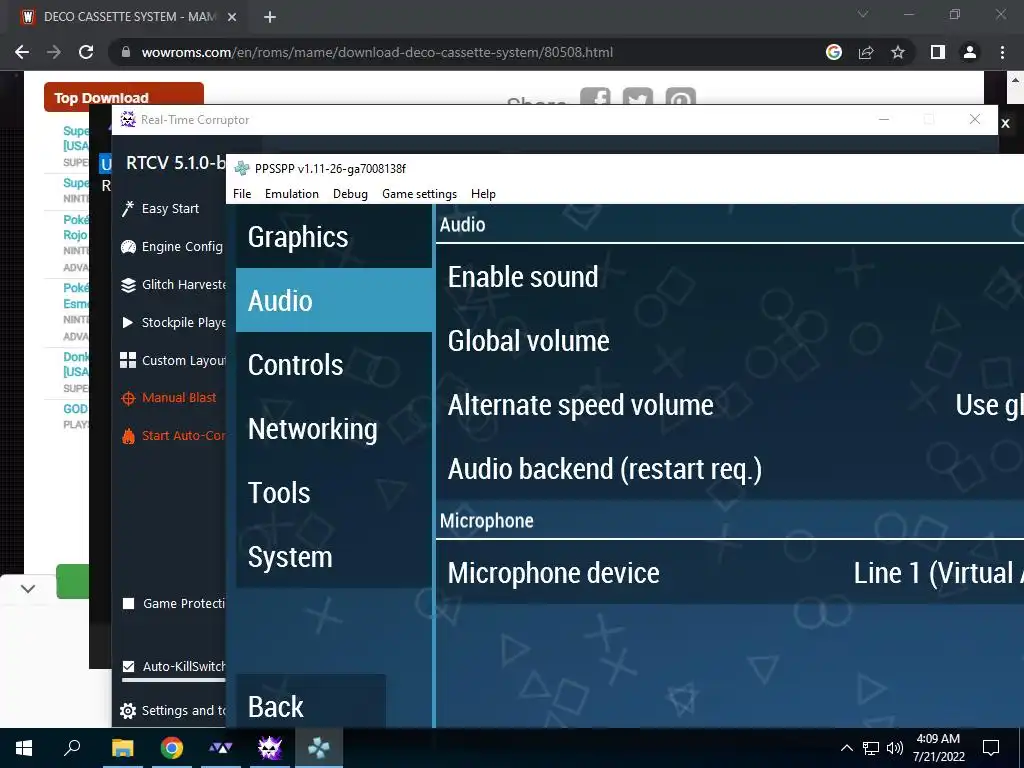
Task: Open PPSSPP Debug menu
Action: click(350, 194)
